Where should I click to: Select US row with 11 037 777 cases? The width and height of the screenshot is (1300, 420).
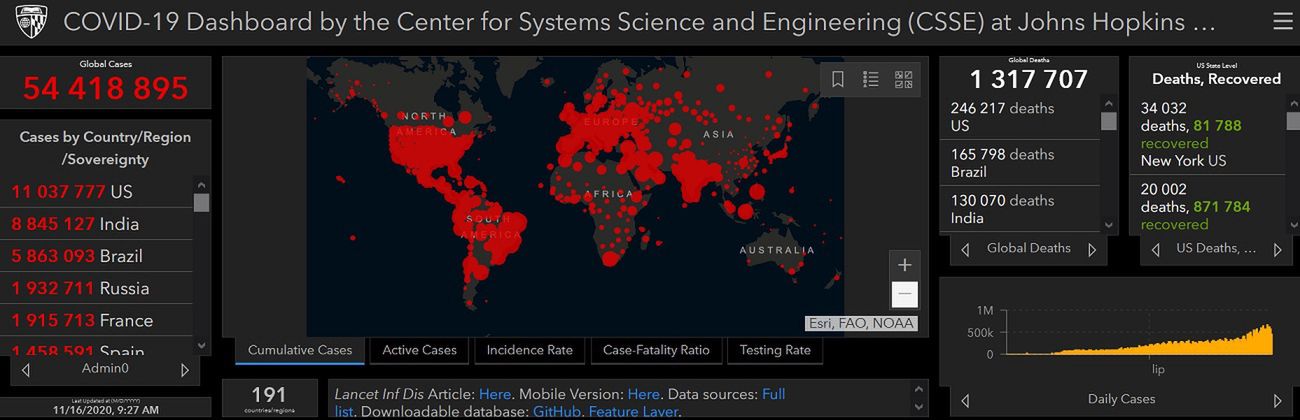(97, 192)
